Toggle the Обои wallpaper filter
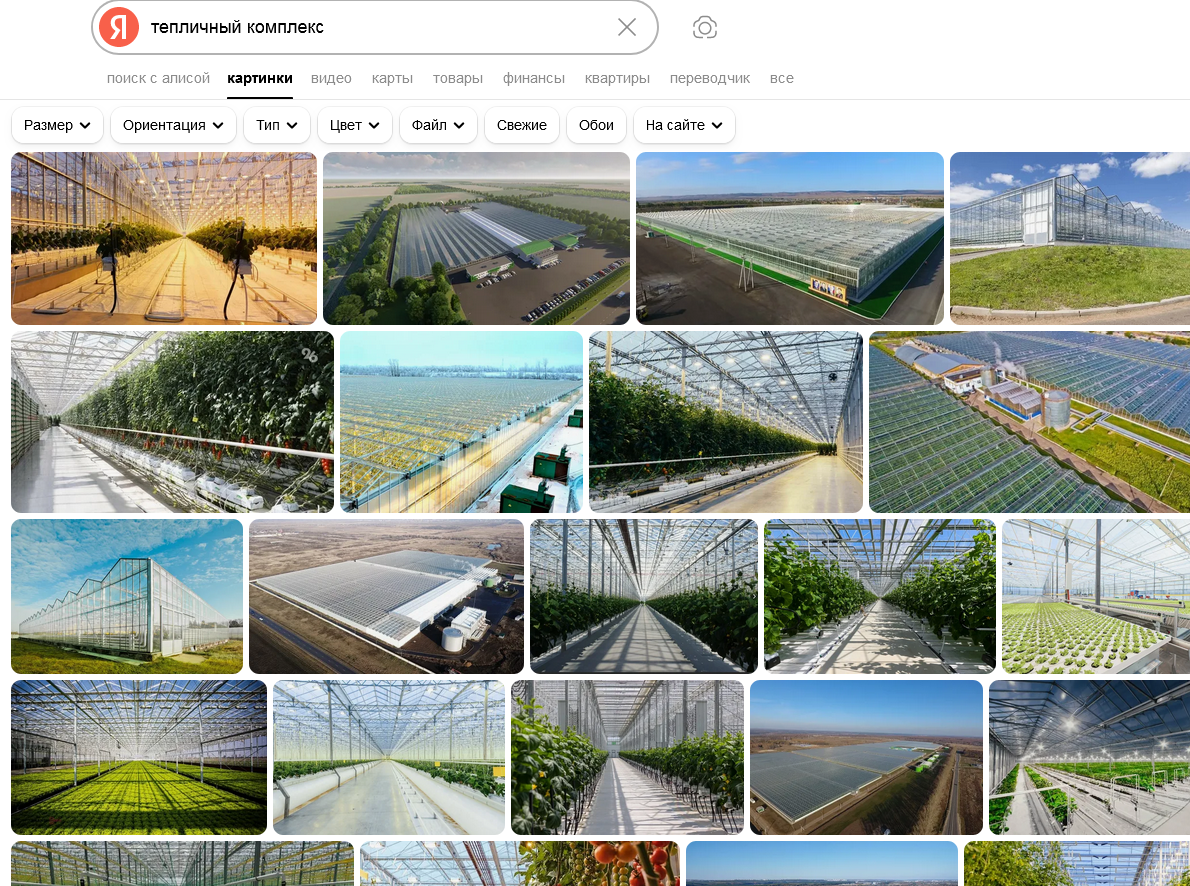 (x=596, y=125)
